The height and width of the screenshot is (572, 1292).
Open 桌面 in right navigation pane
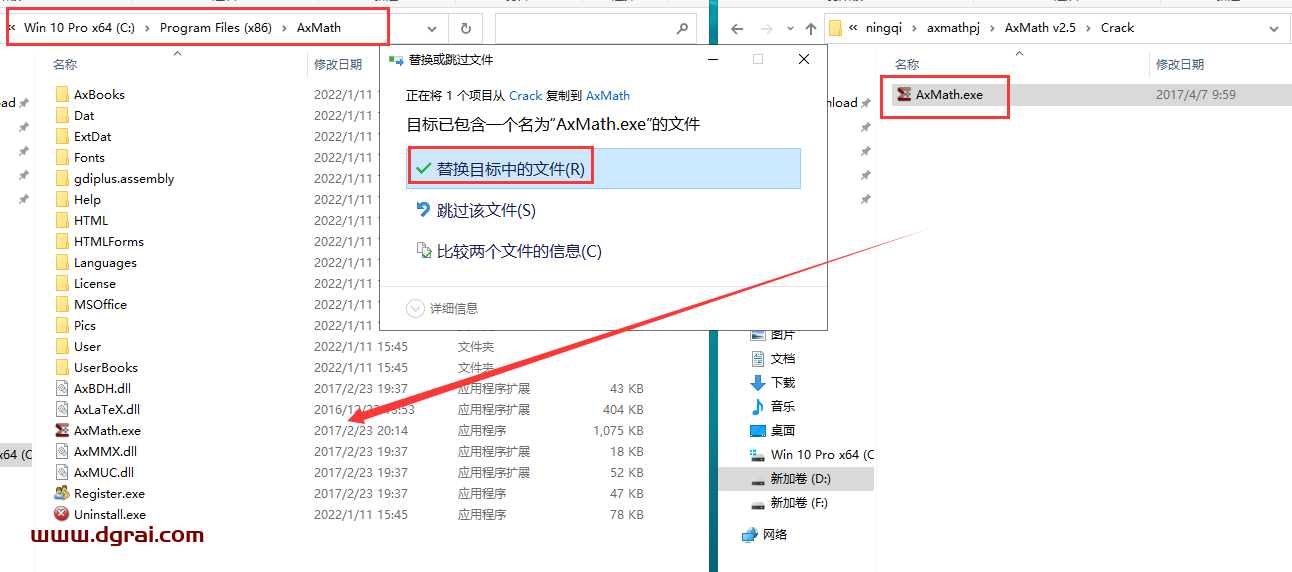[783, 430]
